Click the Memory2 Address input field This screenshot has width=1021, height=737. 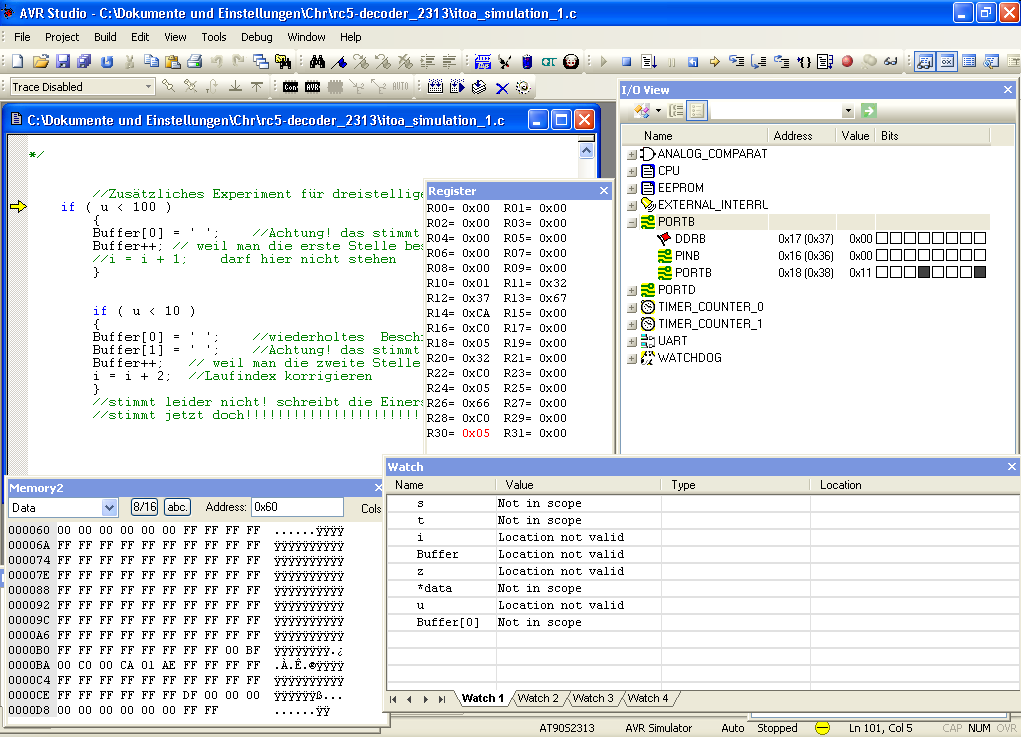coord(298,507)
